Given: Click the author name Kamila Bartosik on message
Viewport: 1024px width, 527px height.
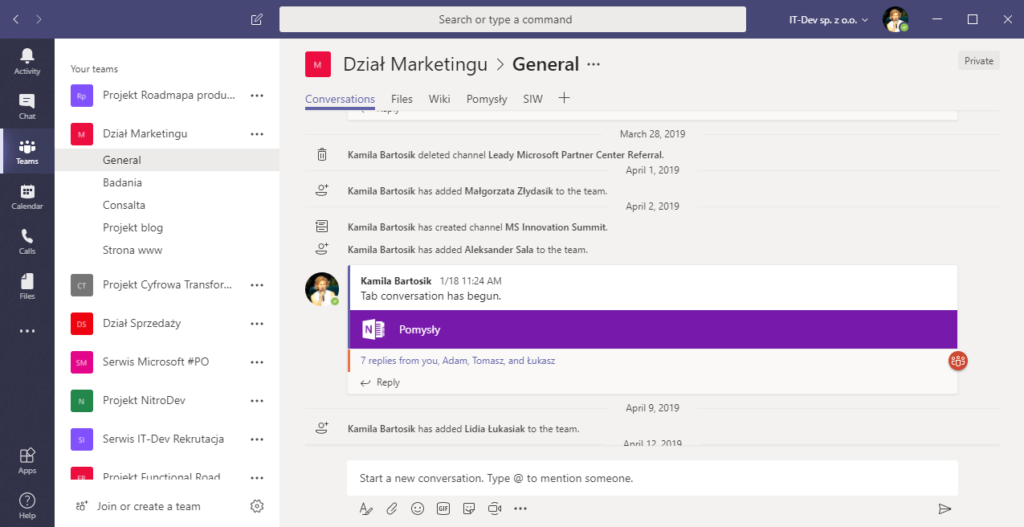Looking at the screenshot, I should (x=396, y=281).
